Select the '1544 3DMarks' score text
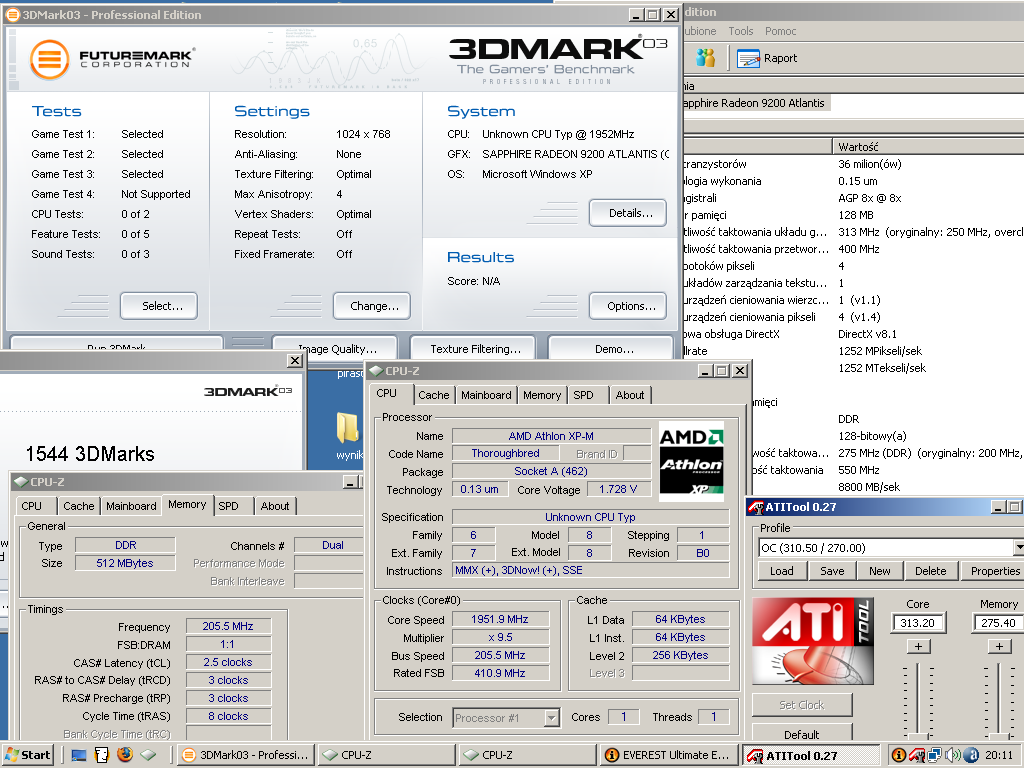The width and height of the screenshot is (1024, 768). [x=90, y=454]
